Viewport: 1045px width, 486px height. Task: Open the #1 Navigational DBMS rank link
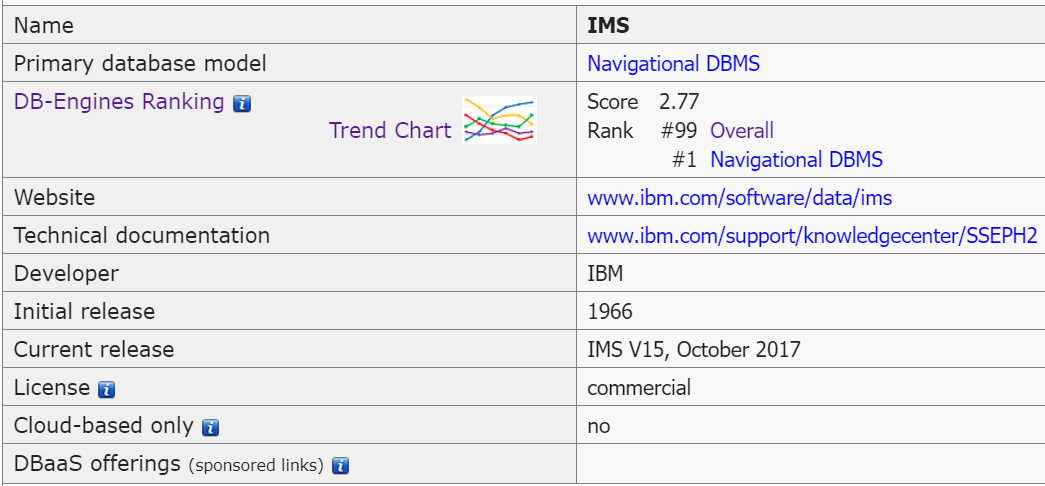796,159
